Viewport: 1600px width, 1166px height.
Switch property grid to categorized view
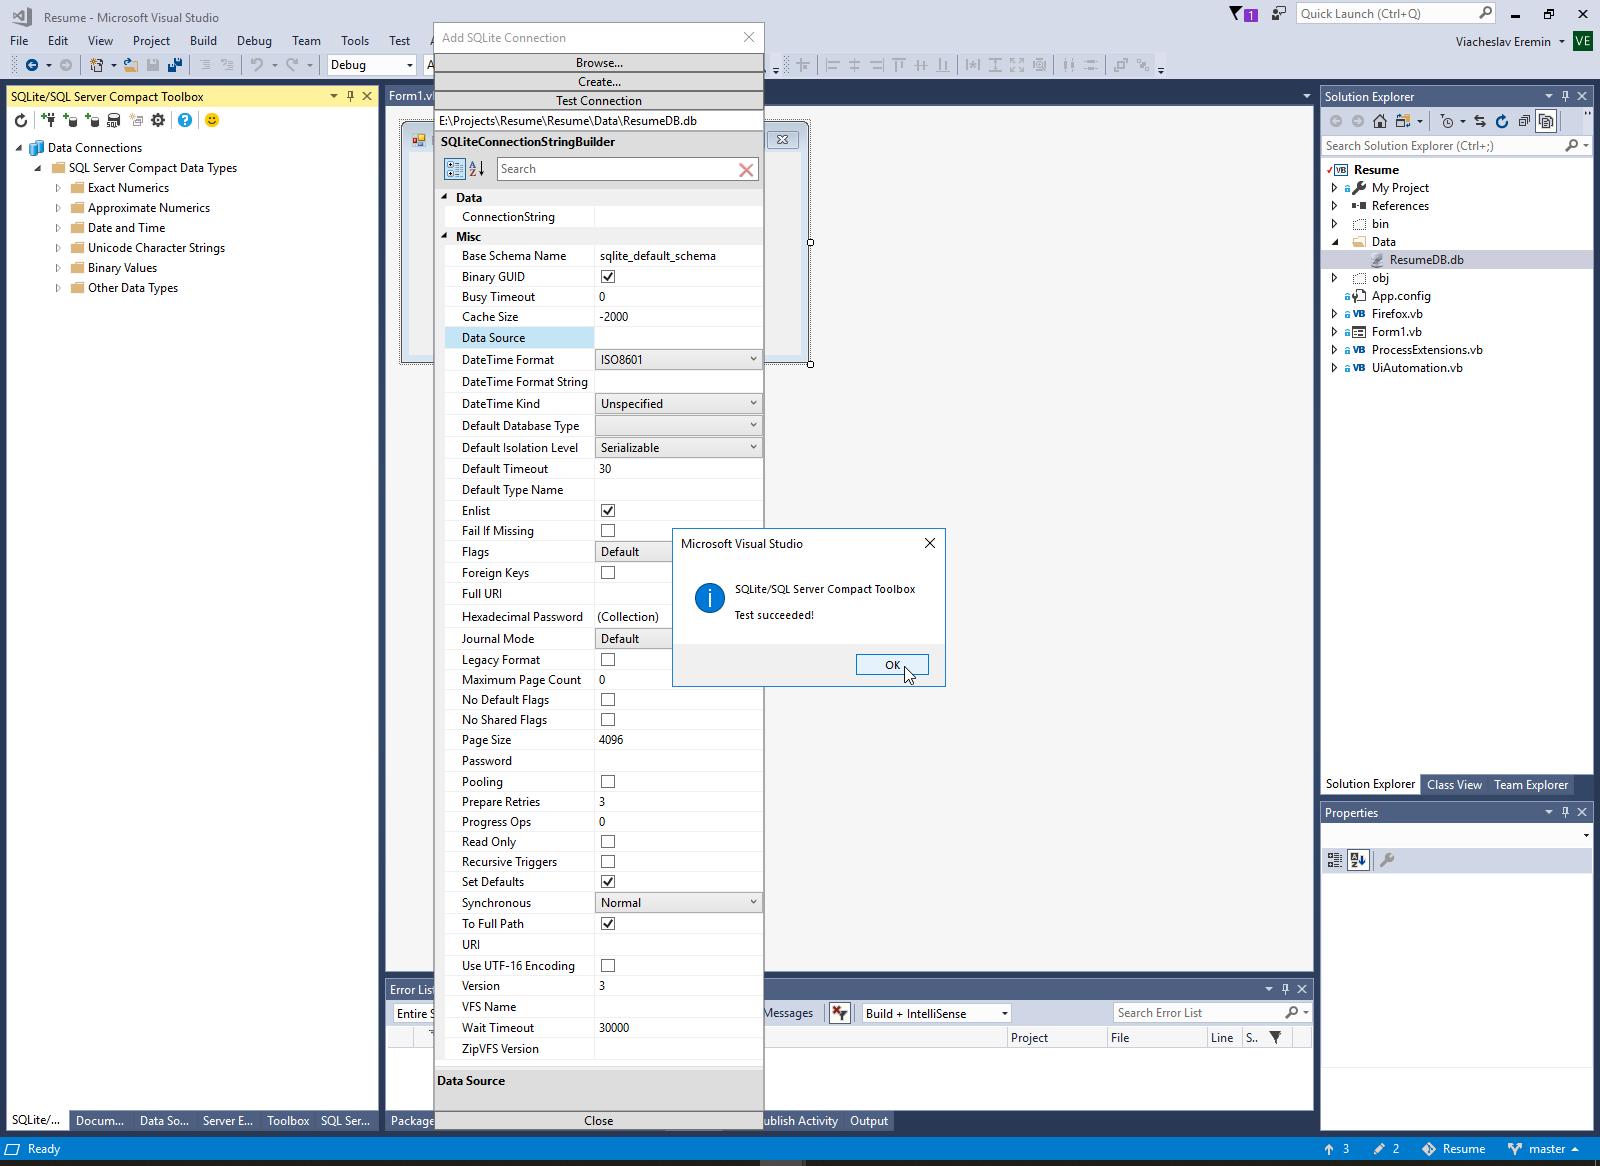click(x=455, y=169)
